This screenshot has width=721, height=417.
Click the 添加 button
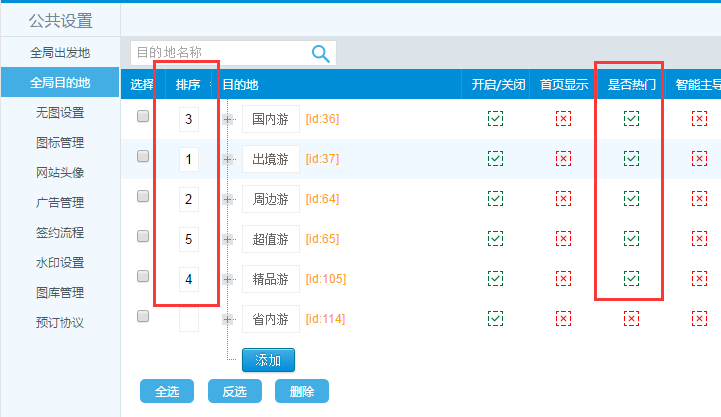click(x=268, y=359)
